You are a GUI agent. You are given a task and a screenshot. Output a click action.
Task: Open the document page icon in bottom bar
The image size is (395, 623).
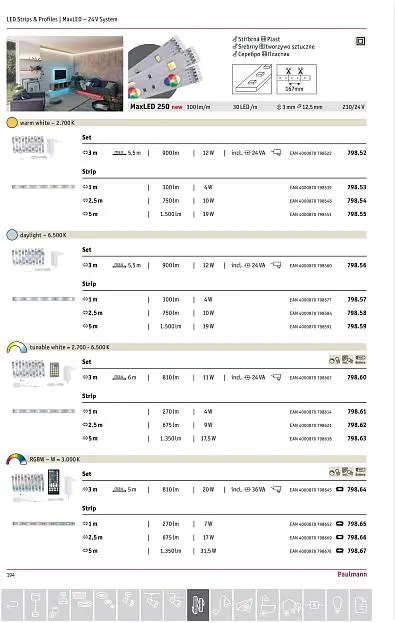[x=360, y=605]
